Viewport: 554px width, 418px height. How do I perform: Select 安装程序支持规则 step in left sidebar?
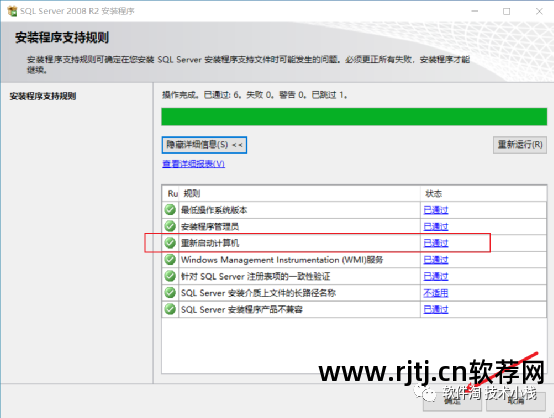pos(42,96)
